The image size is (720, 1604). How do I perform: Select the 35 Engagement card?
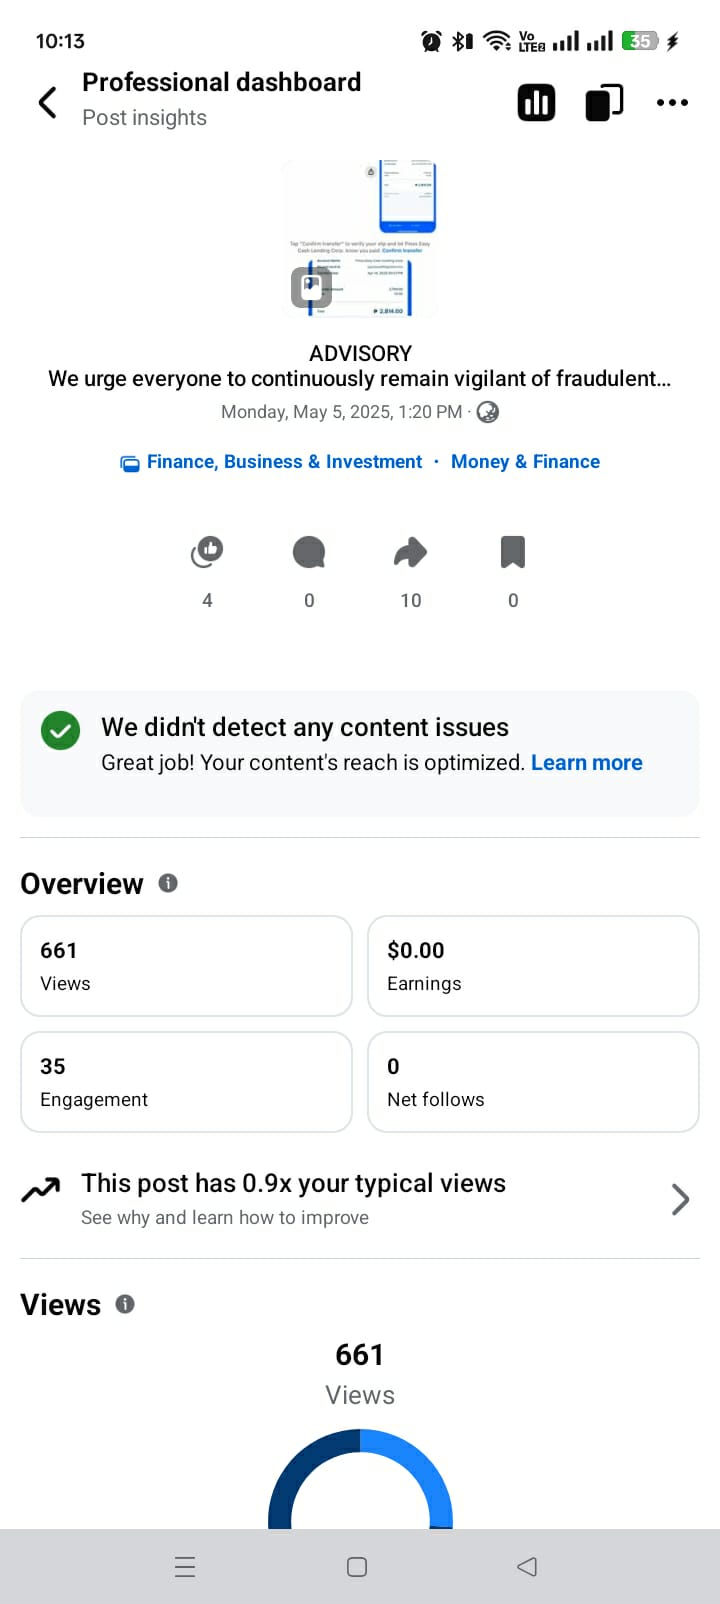click(186, 1082)
